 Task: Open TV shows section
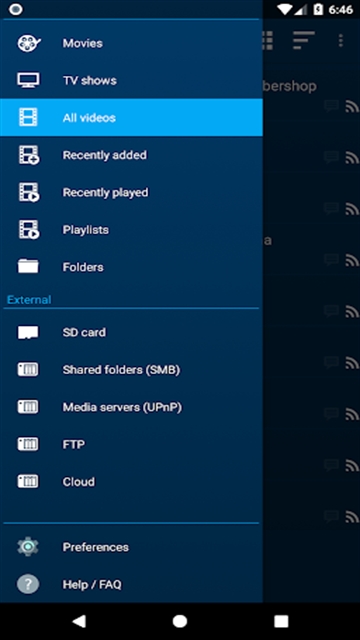point(131,80)
